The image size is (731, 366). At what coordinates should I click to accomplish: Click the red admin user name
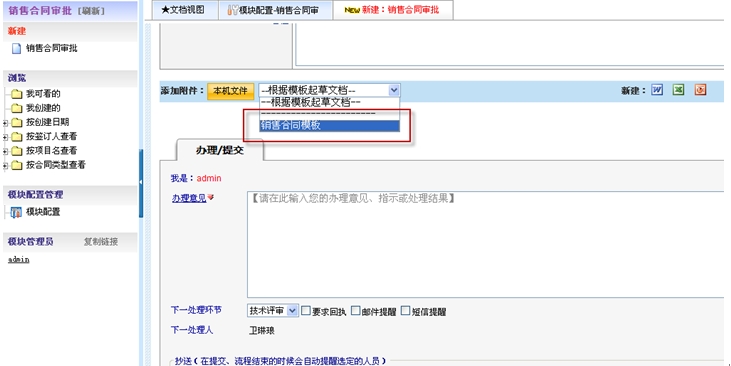[209, 179]
